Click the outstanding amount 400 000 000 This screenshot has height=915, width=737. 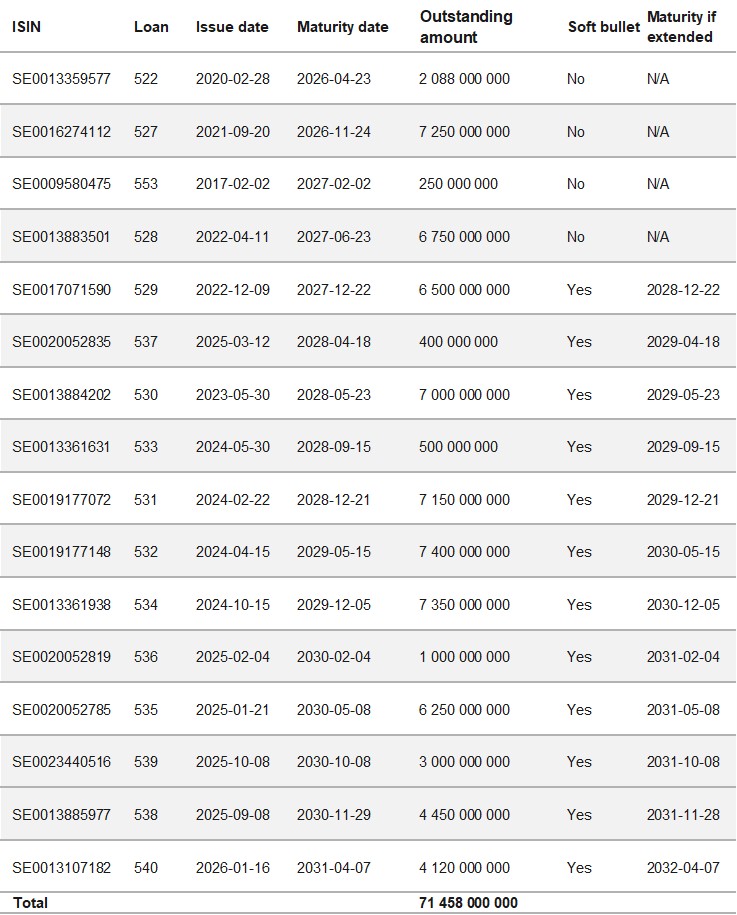point(458,342)
